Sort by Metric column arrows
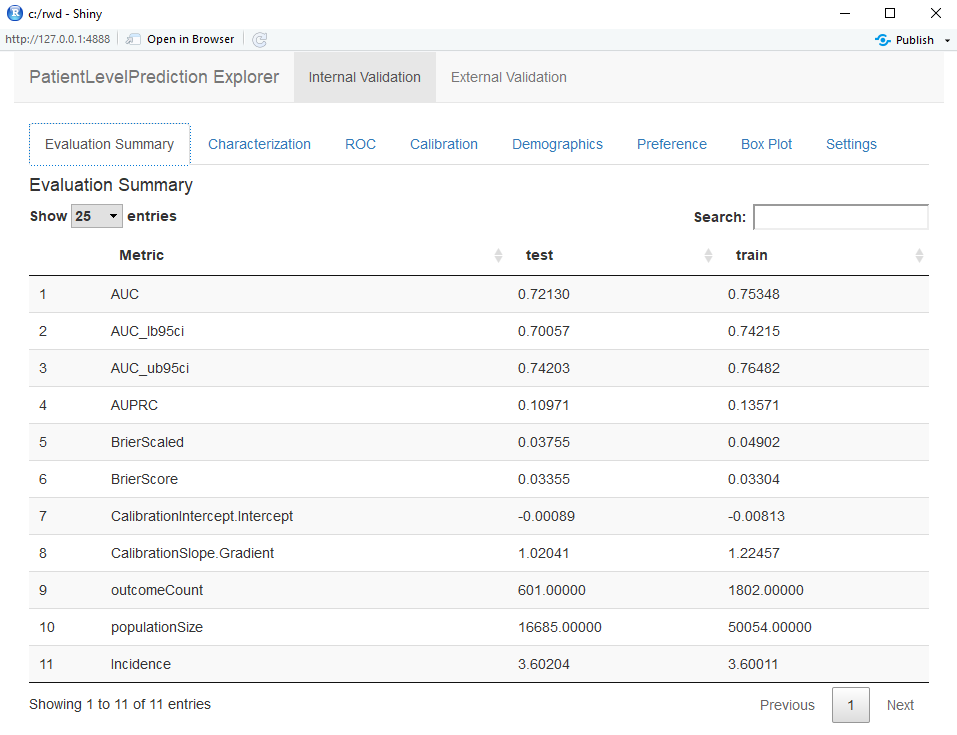The height and width of the screenshot is (735, 957). point(498,255)
